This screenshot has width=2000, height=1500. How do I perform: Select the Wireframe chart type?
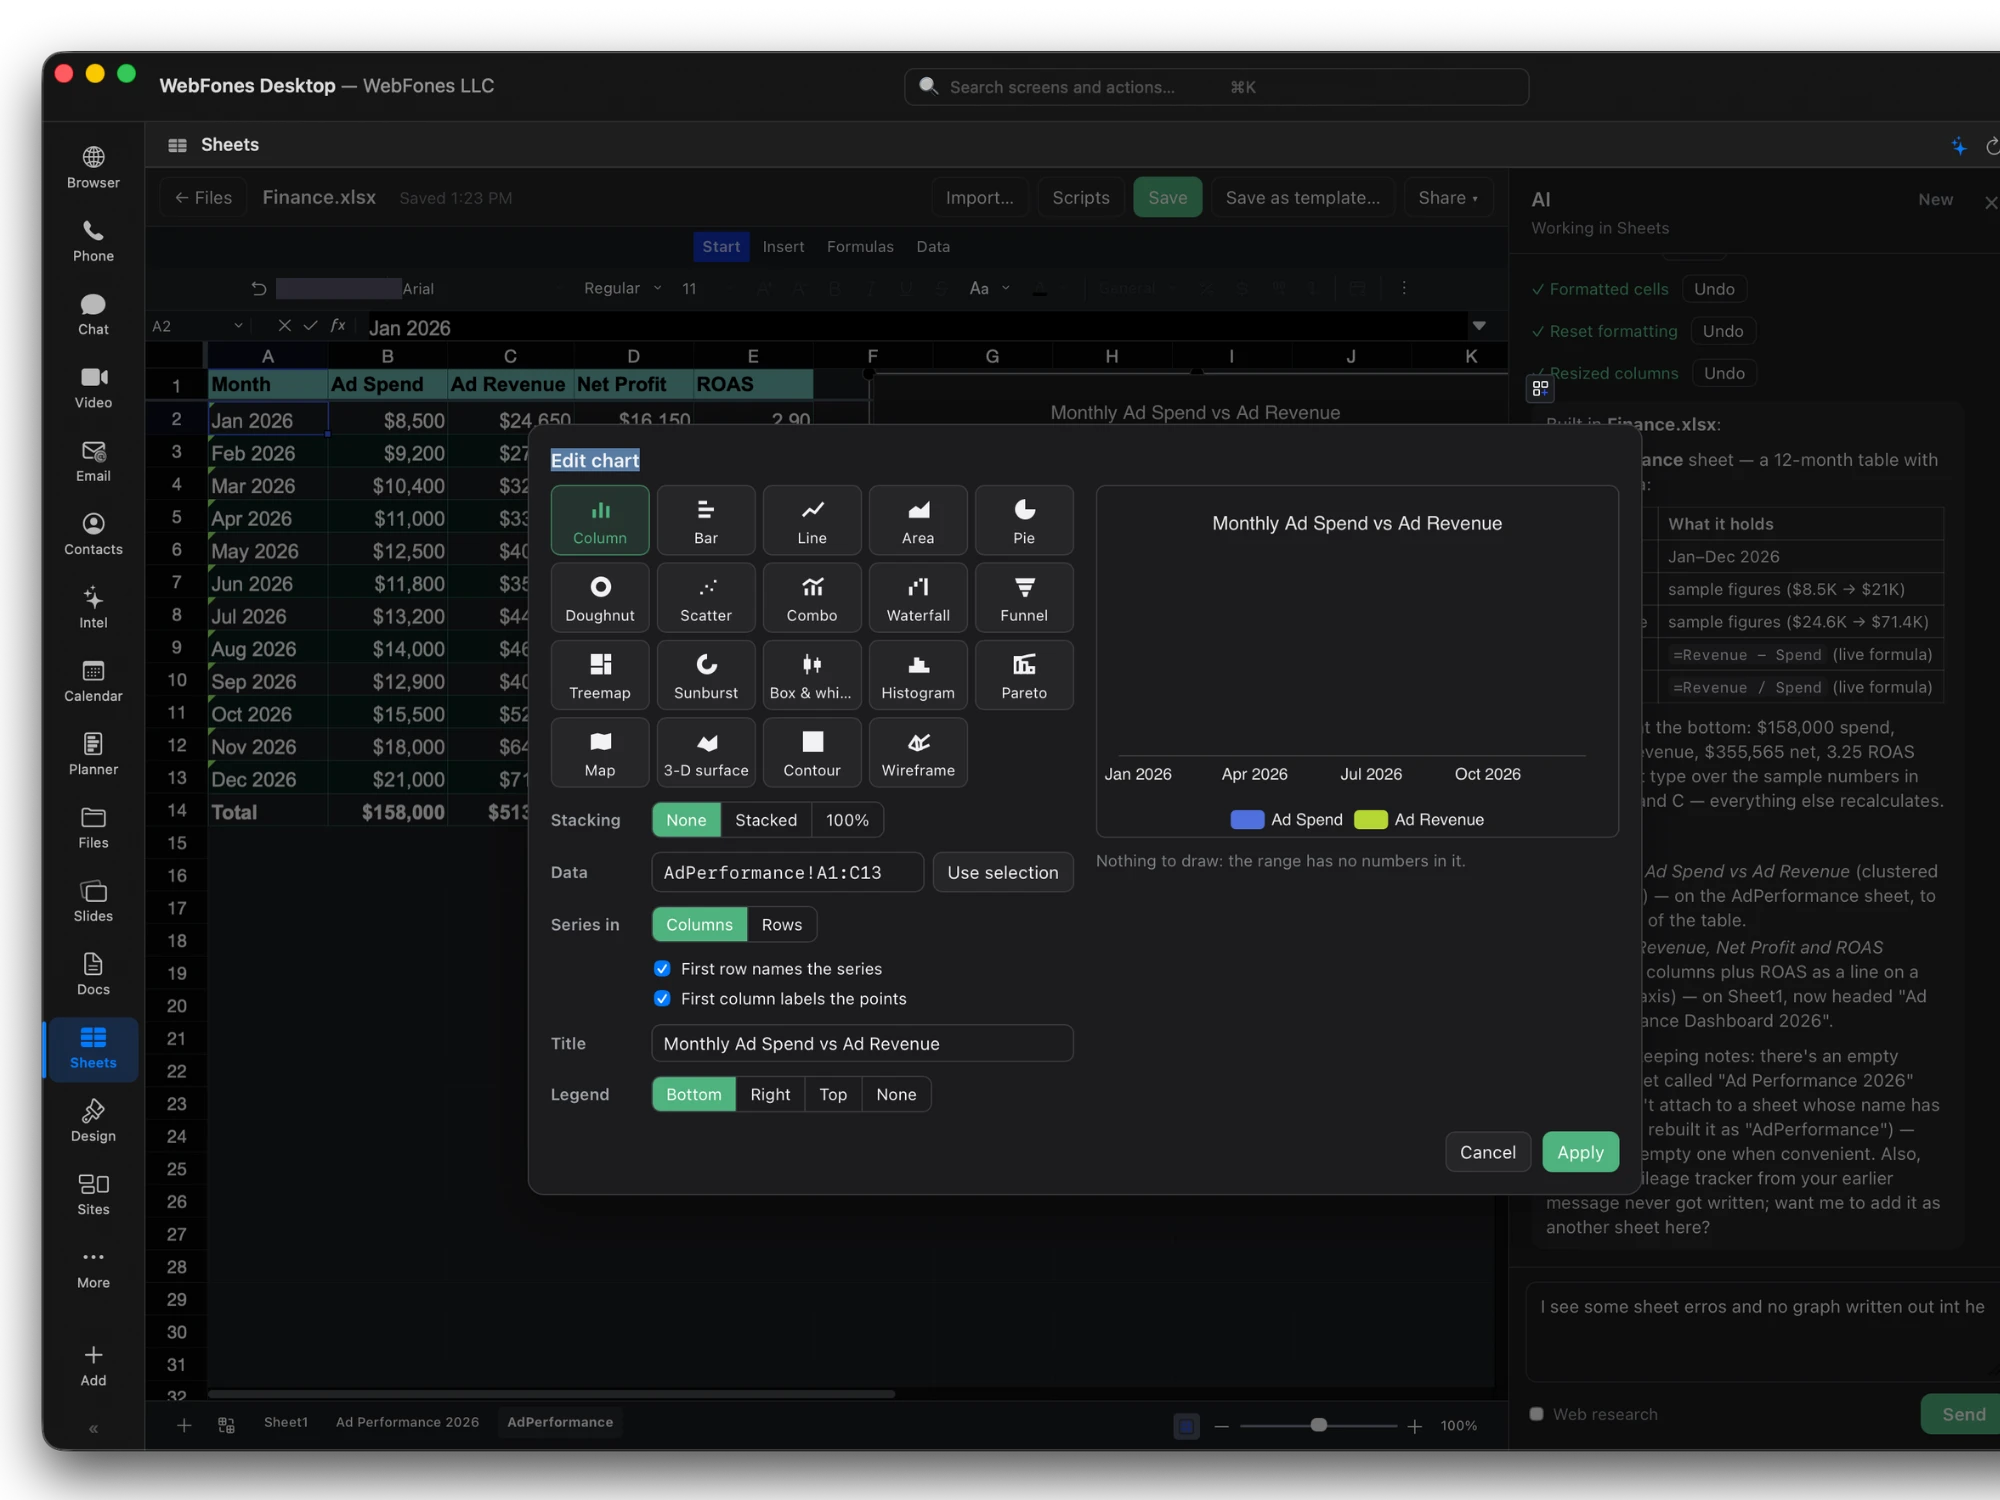coord(917,753)
